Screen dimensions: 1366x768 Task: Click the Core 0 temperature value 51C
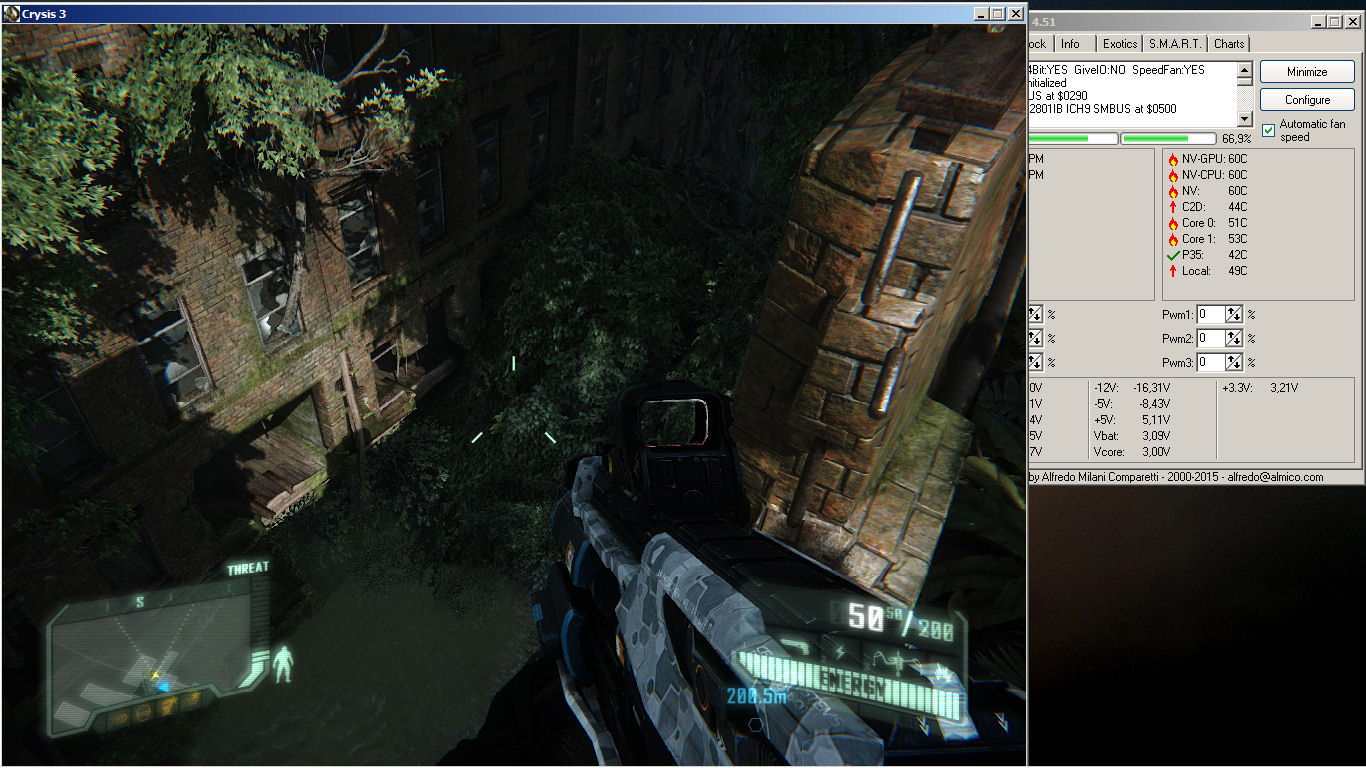pyautogui.click(x=1238, y=223)
